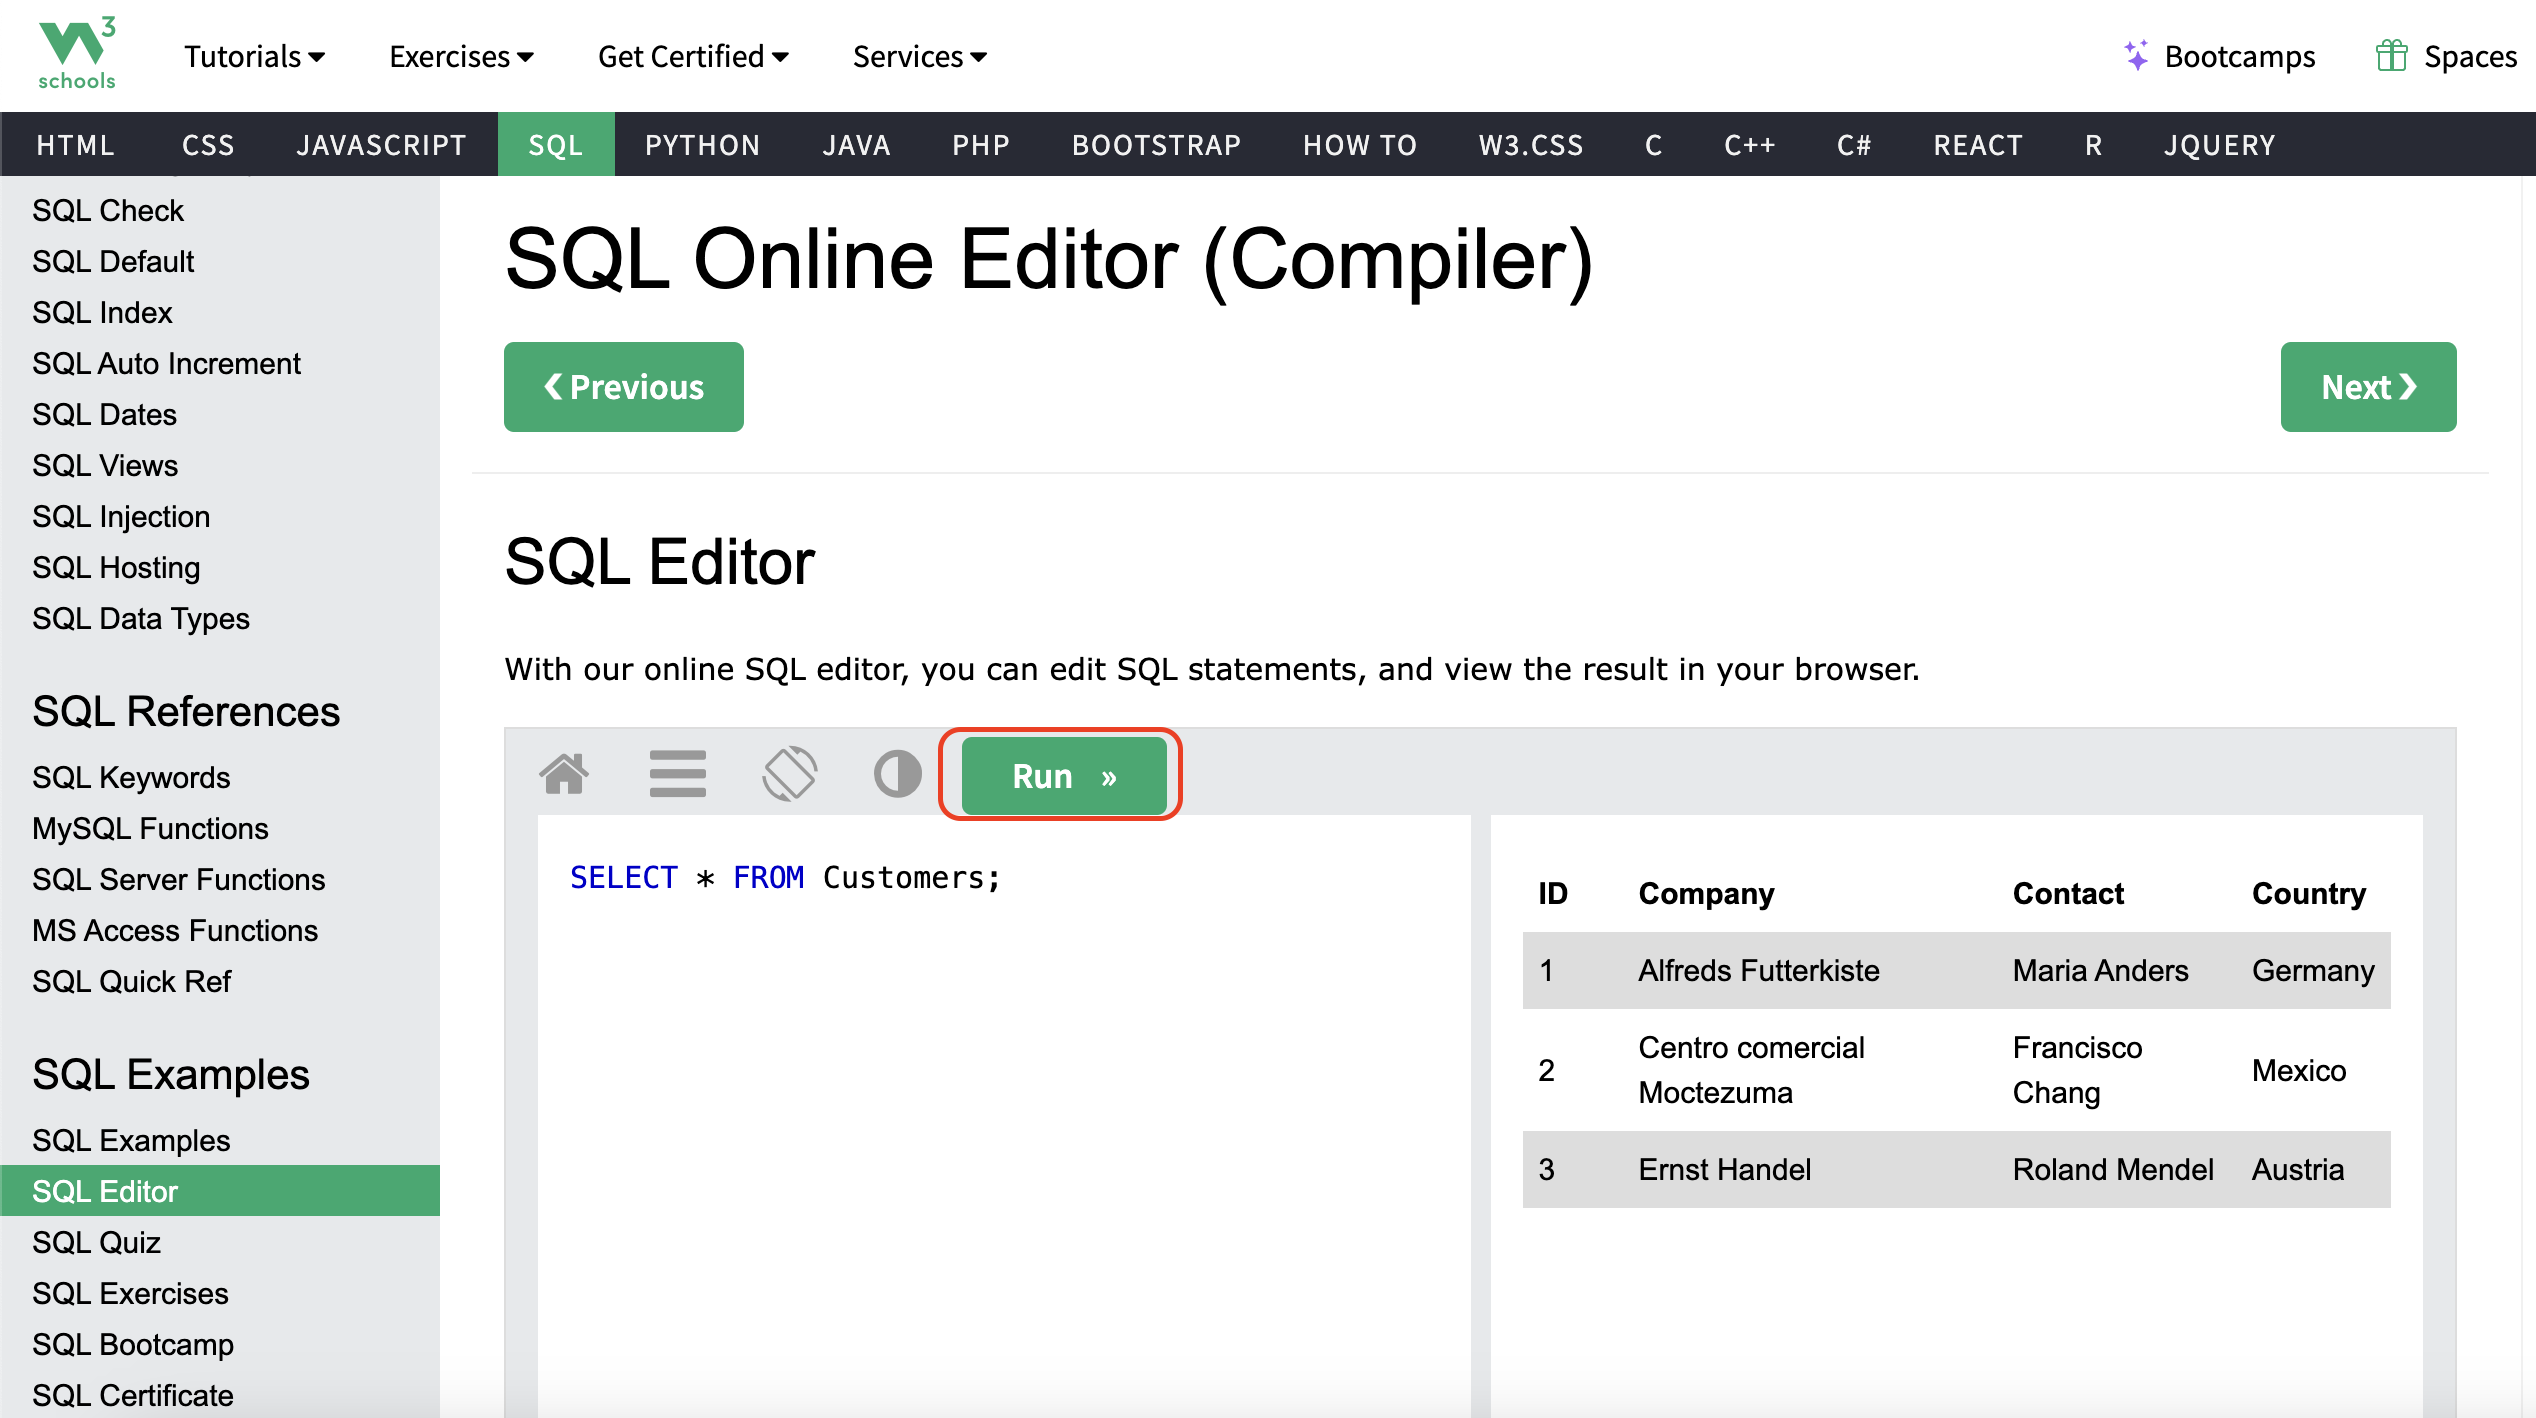This screenshot has height=1418, width=2536.
Task: Switch to the PYTHON tab
Action: [702, 145]
